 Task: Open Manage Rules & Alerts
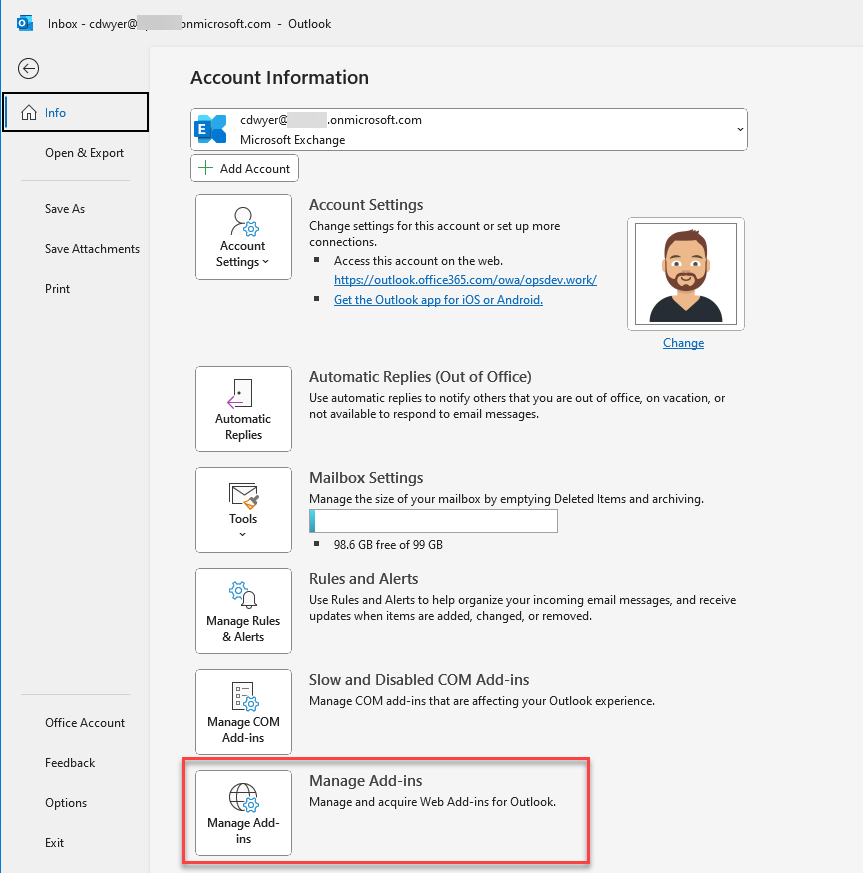[243, 611]
